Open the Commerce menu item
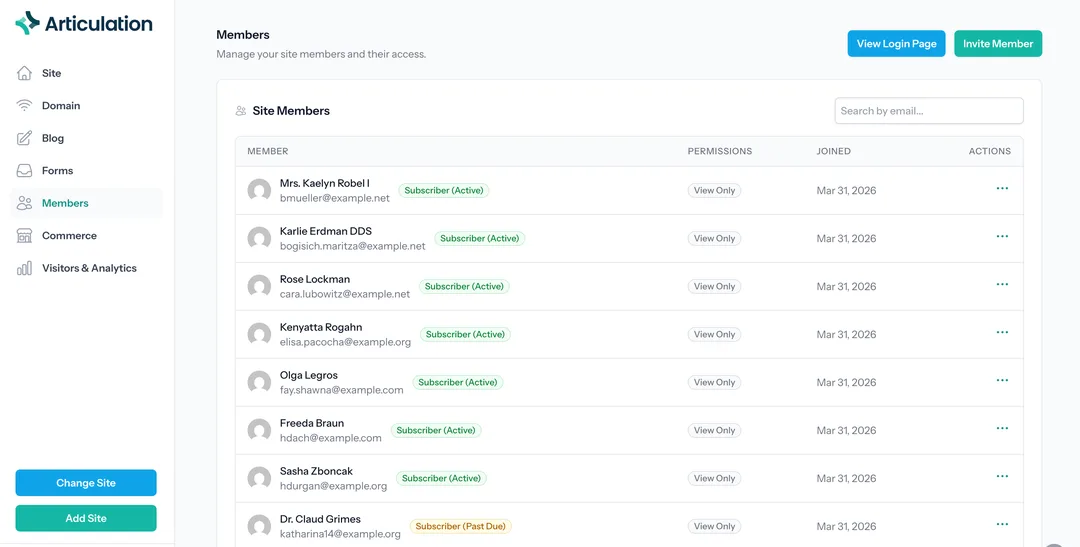The height and width of the screenshot is (547, 1080). tap(69, 236)
